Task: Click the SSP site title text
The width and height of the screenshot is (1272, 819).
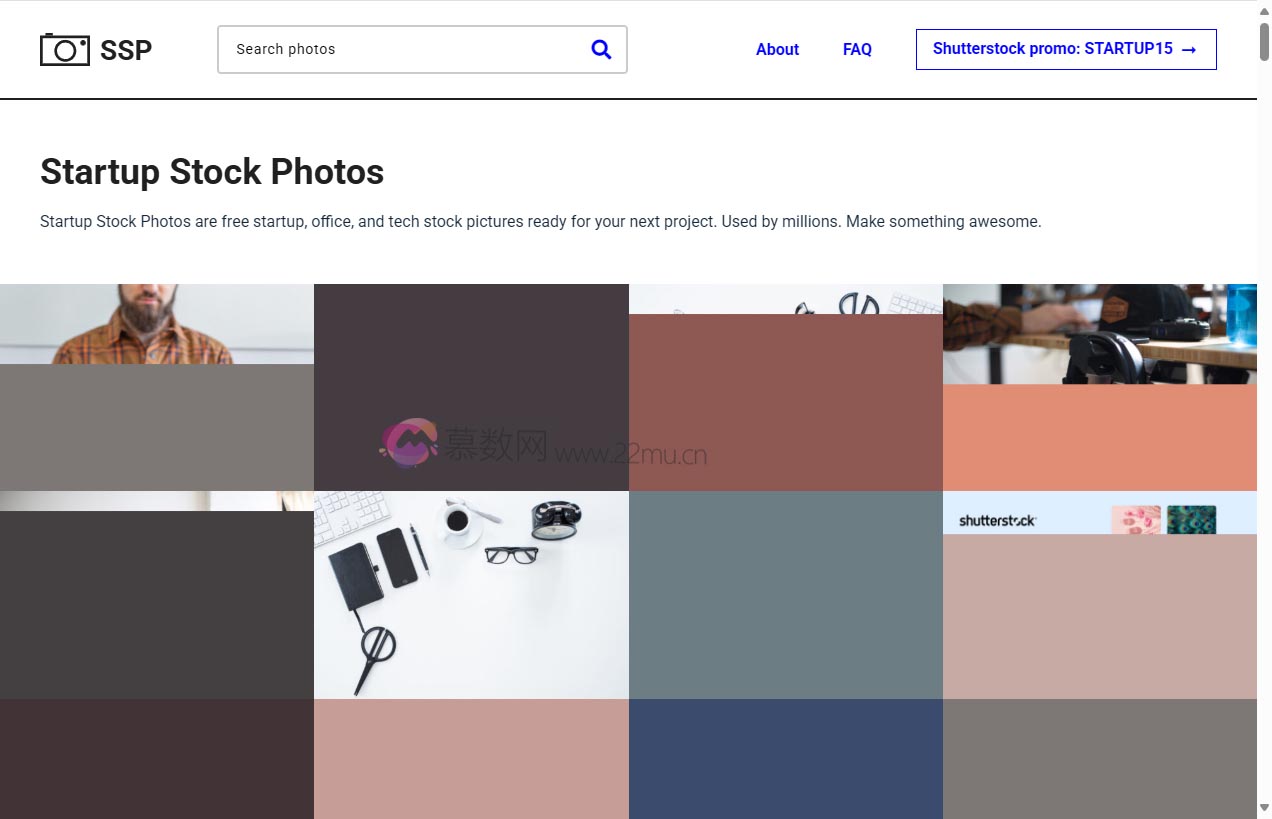Action: [127, 50]
